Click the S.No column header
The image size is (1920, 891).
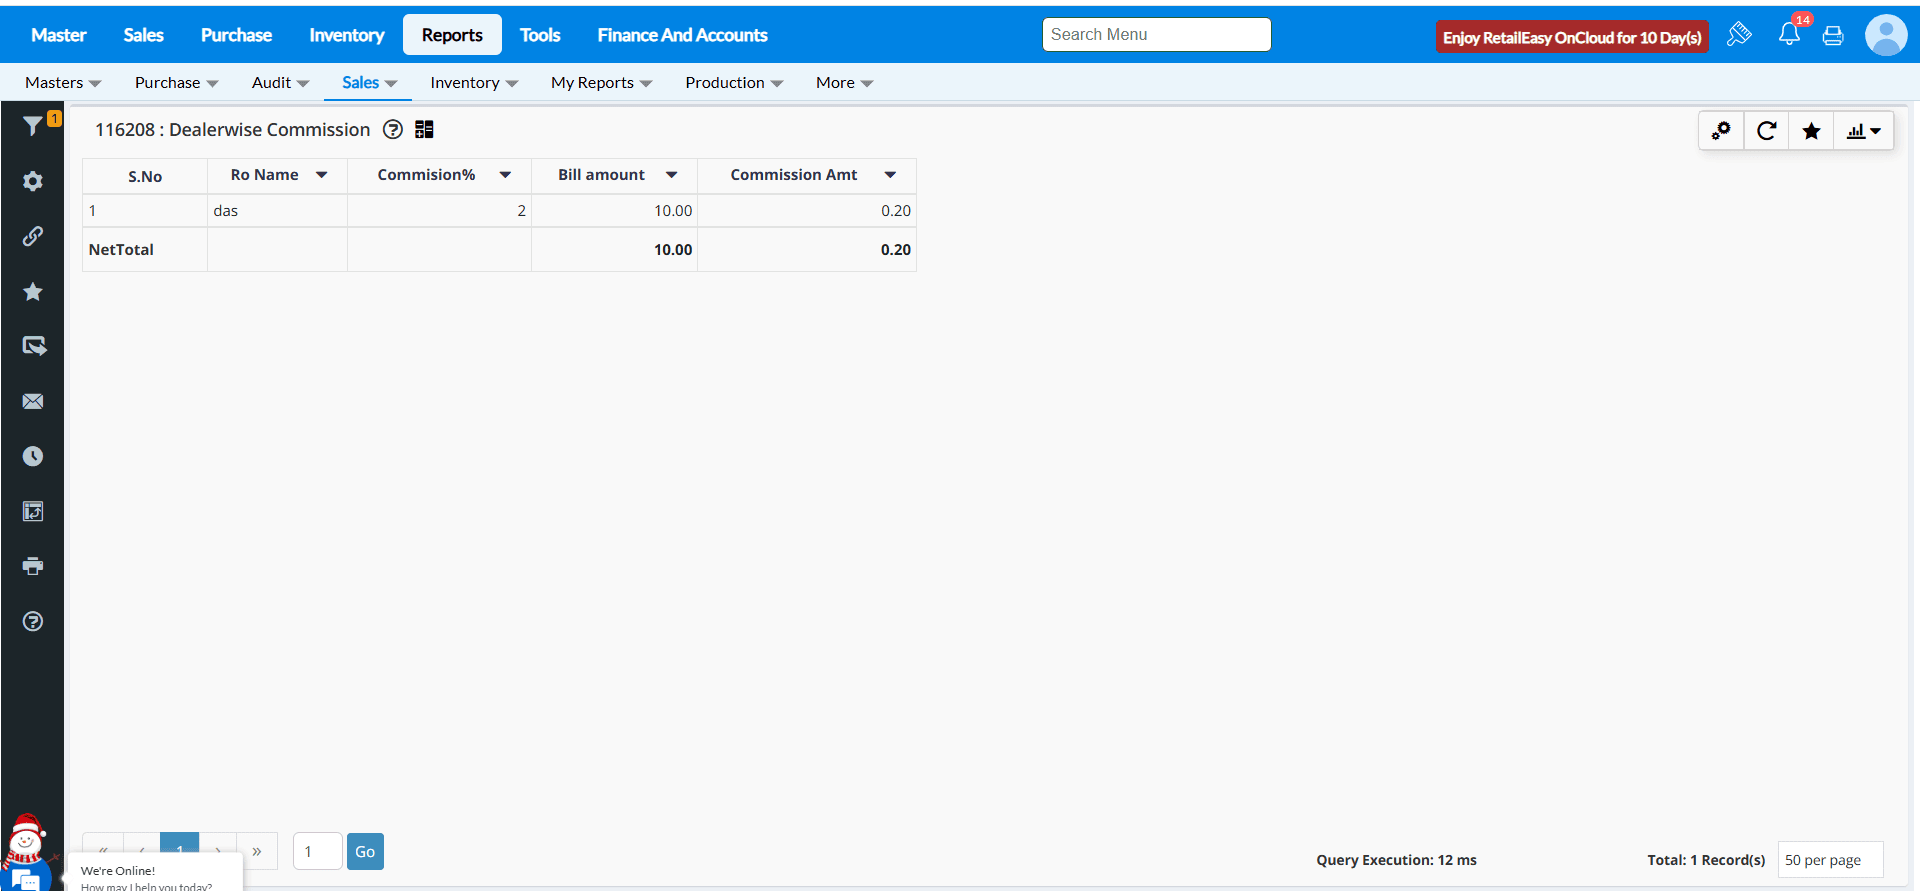click(x=145, y=176)
